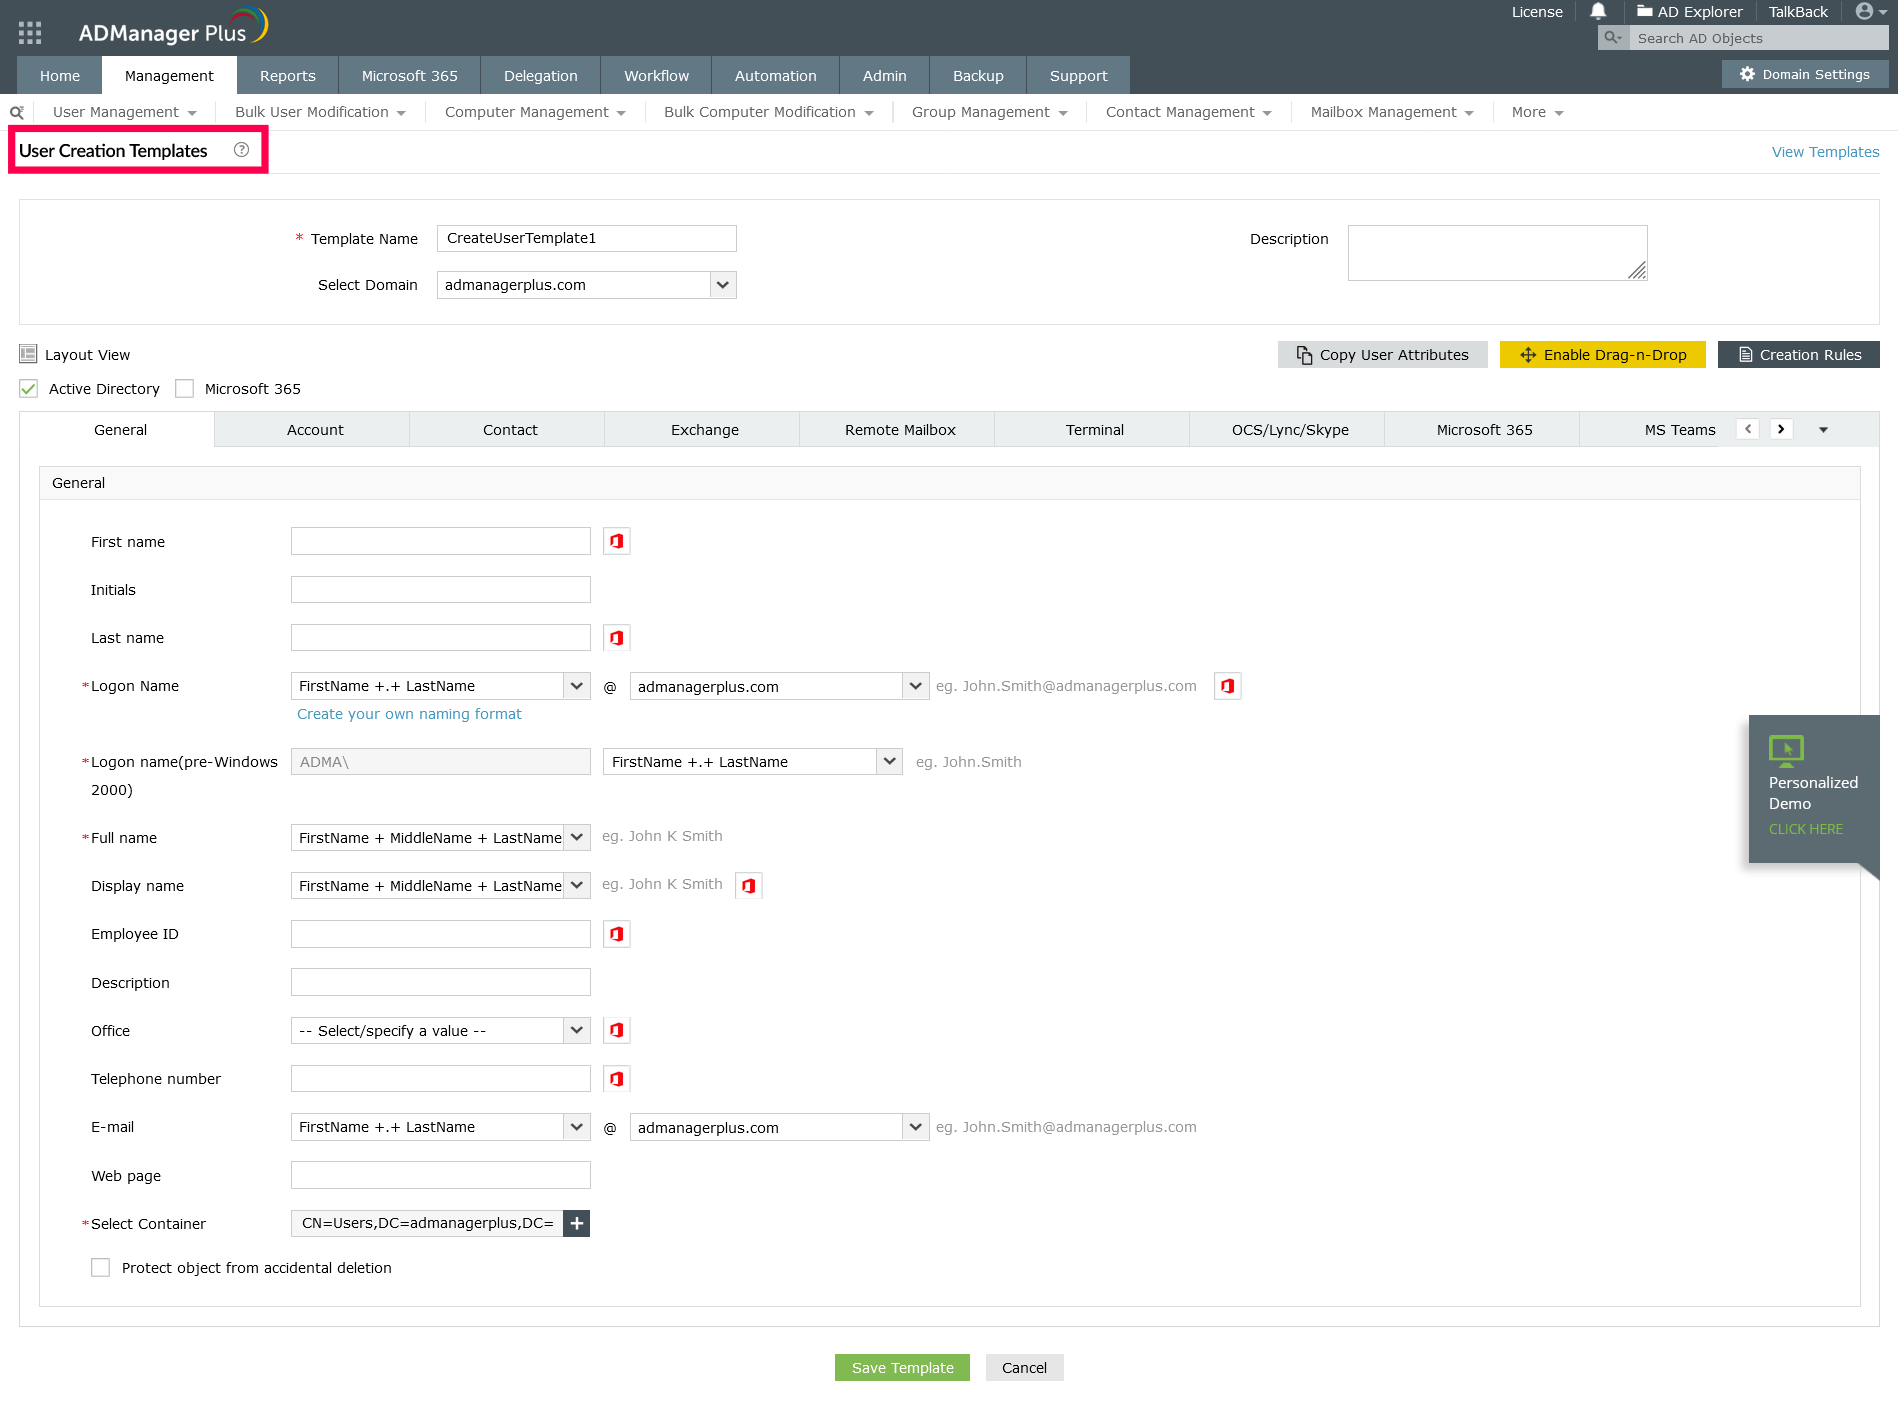Screen dimensions: 1898x1406
Task: Click the License link
Action: (1536, 12)
